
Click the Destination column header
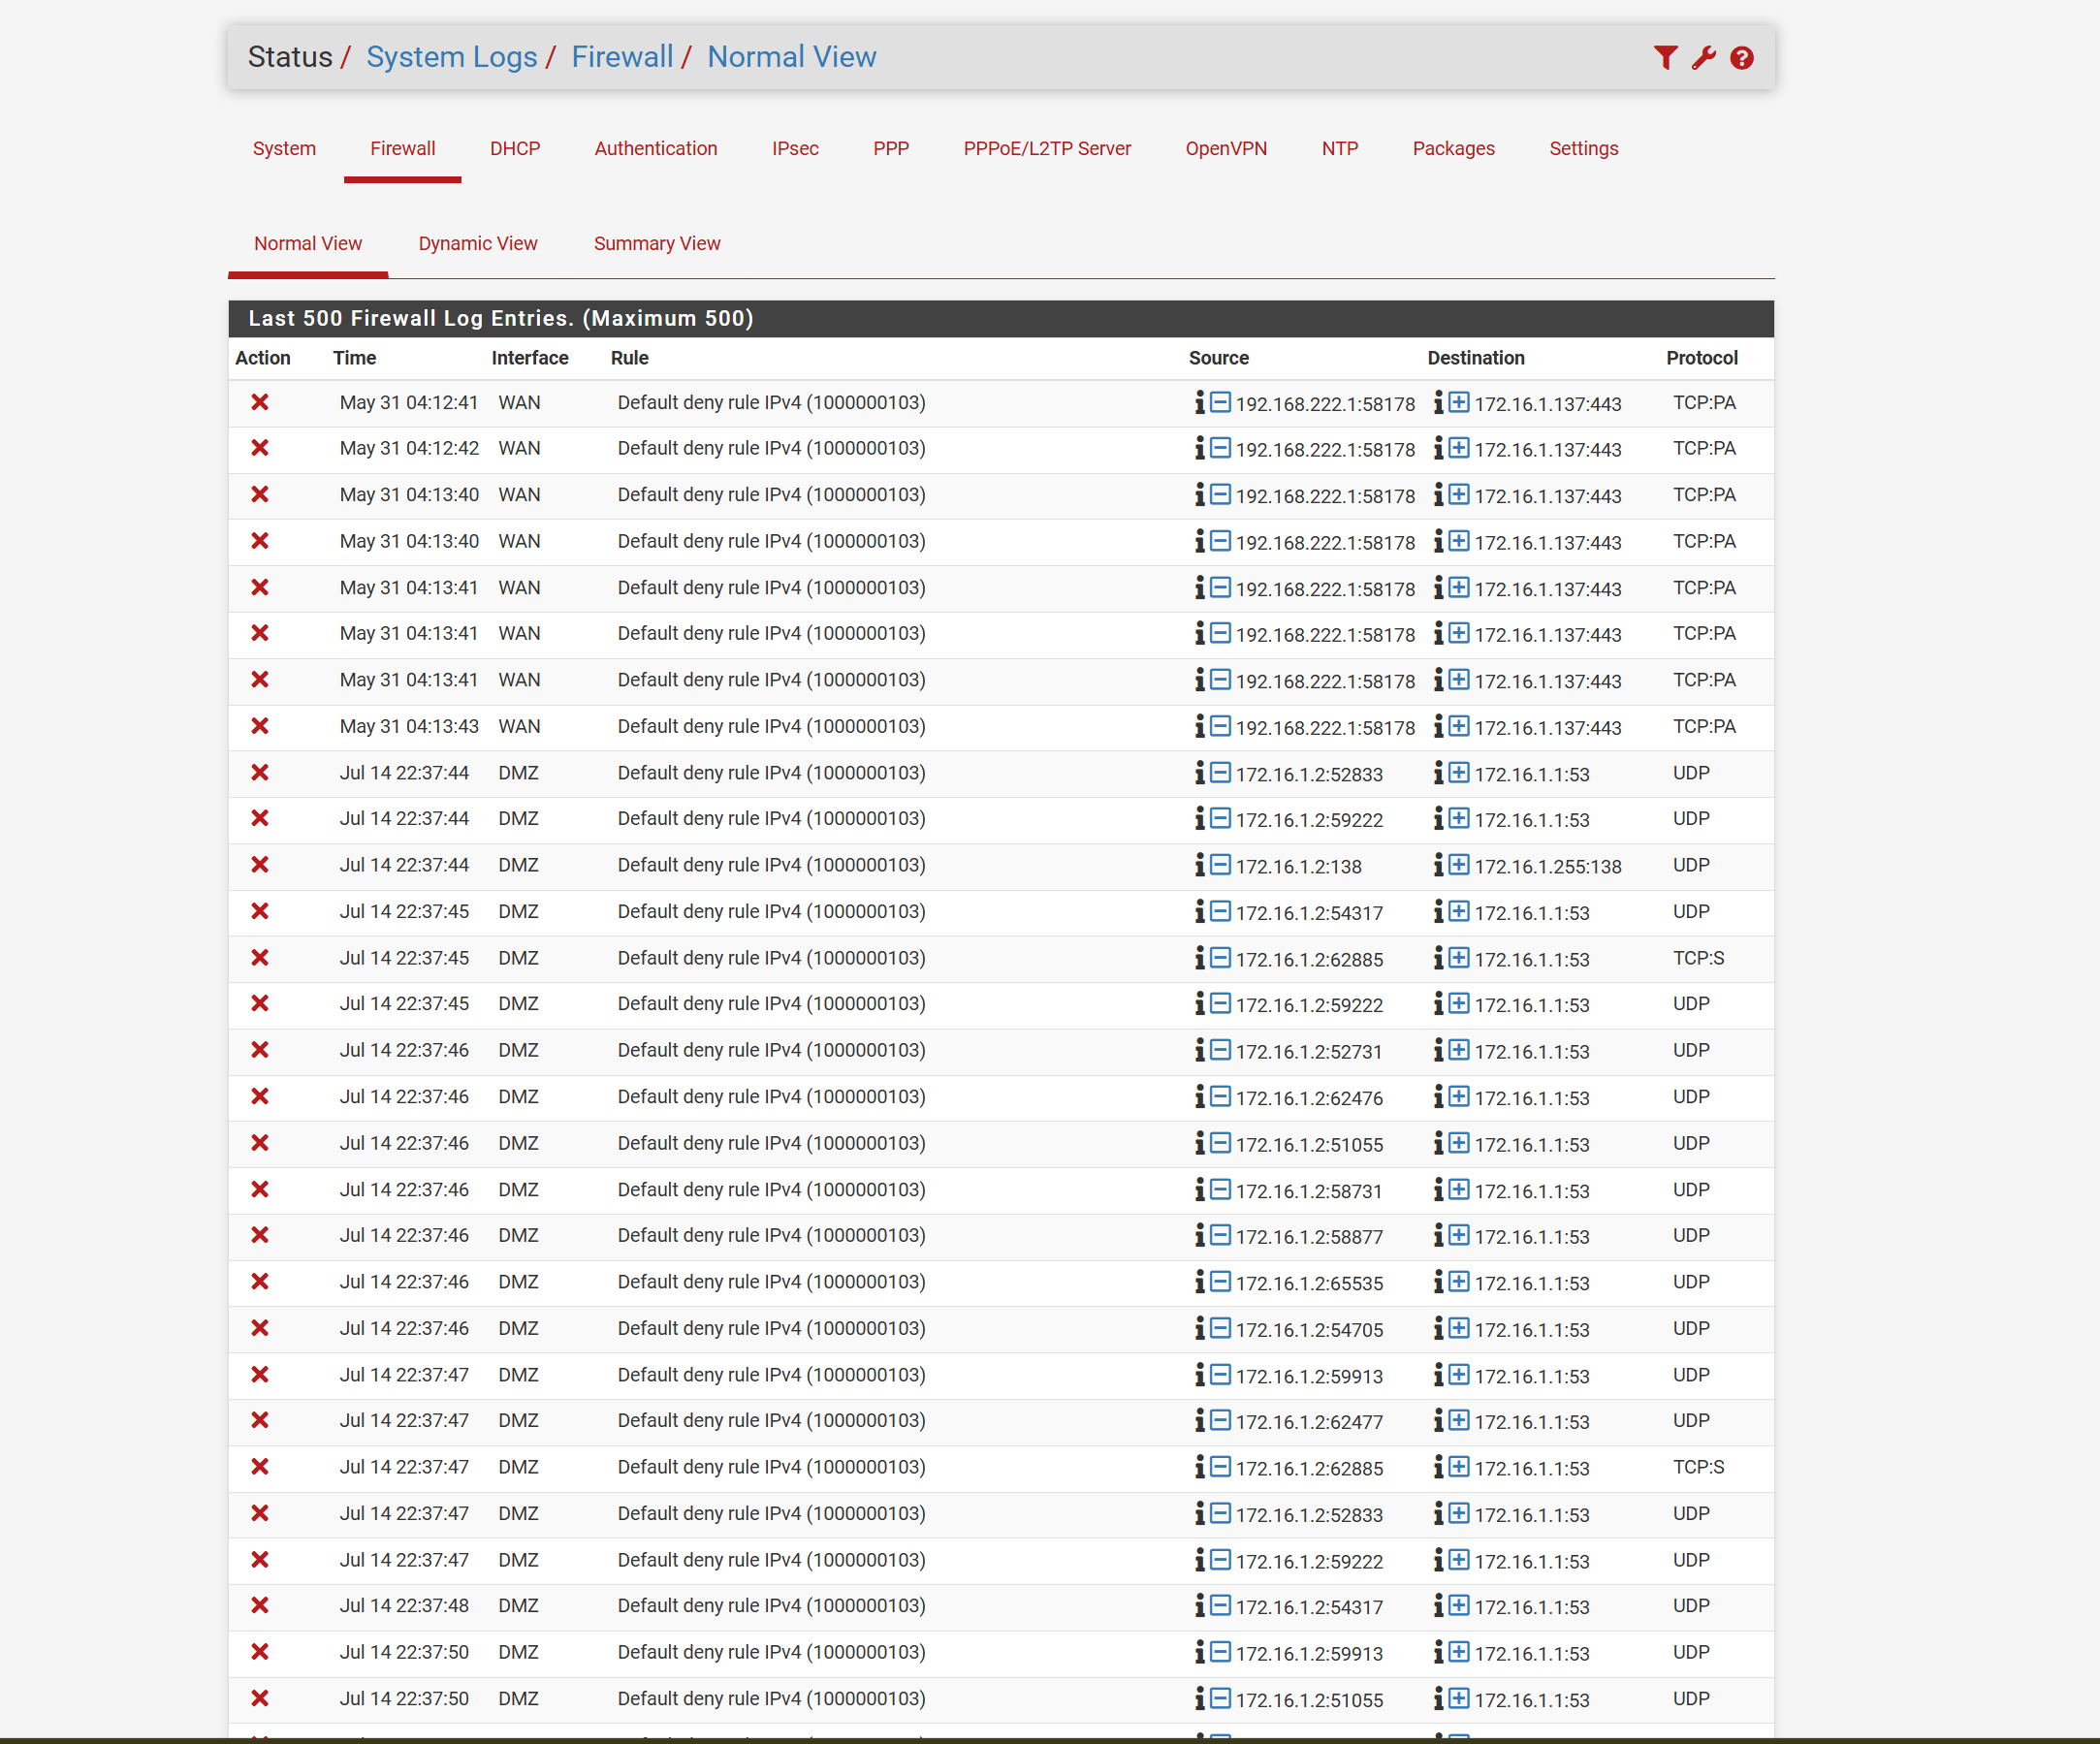click(x=1476, y=358)
